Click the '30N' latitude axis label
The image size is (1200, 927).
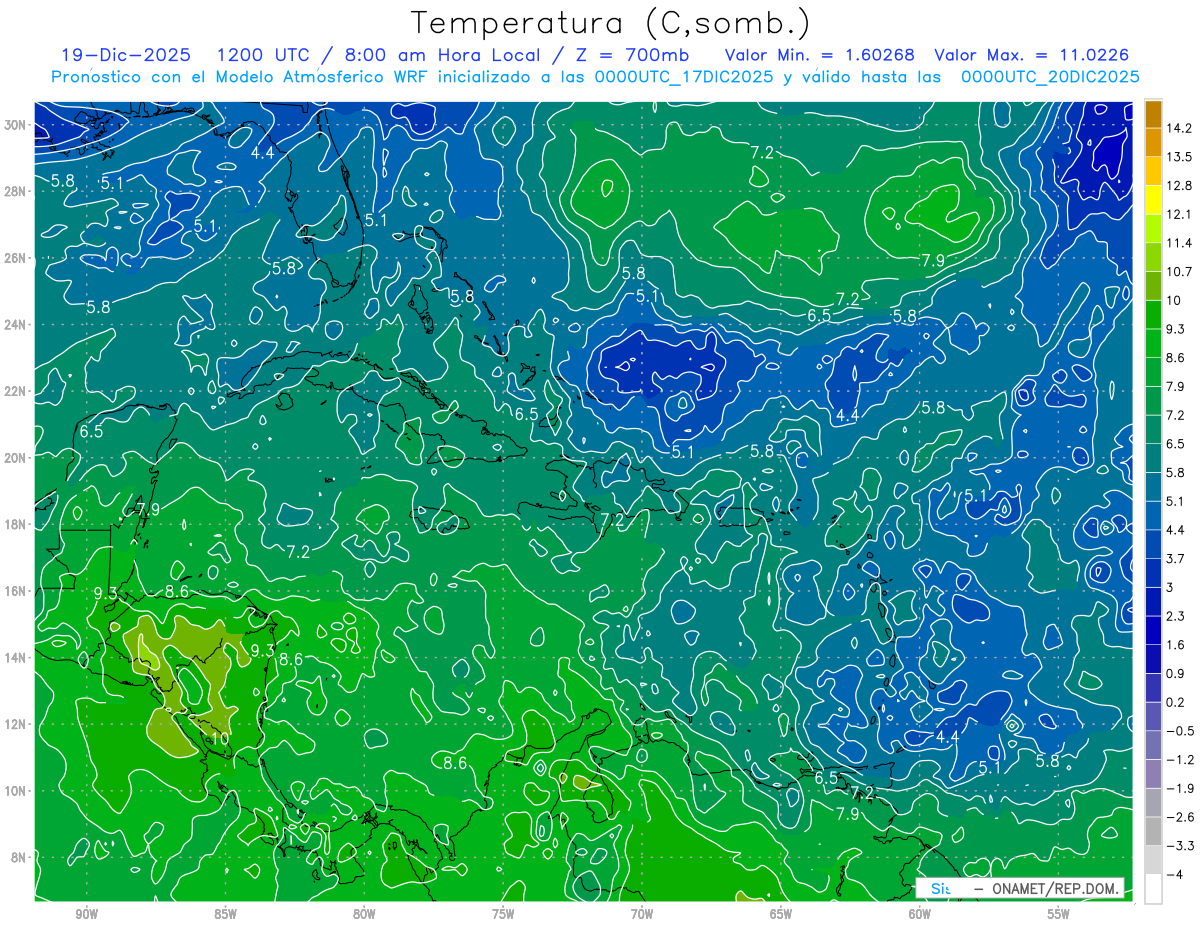[x=17, y=125]
